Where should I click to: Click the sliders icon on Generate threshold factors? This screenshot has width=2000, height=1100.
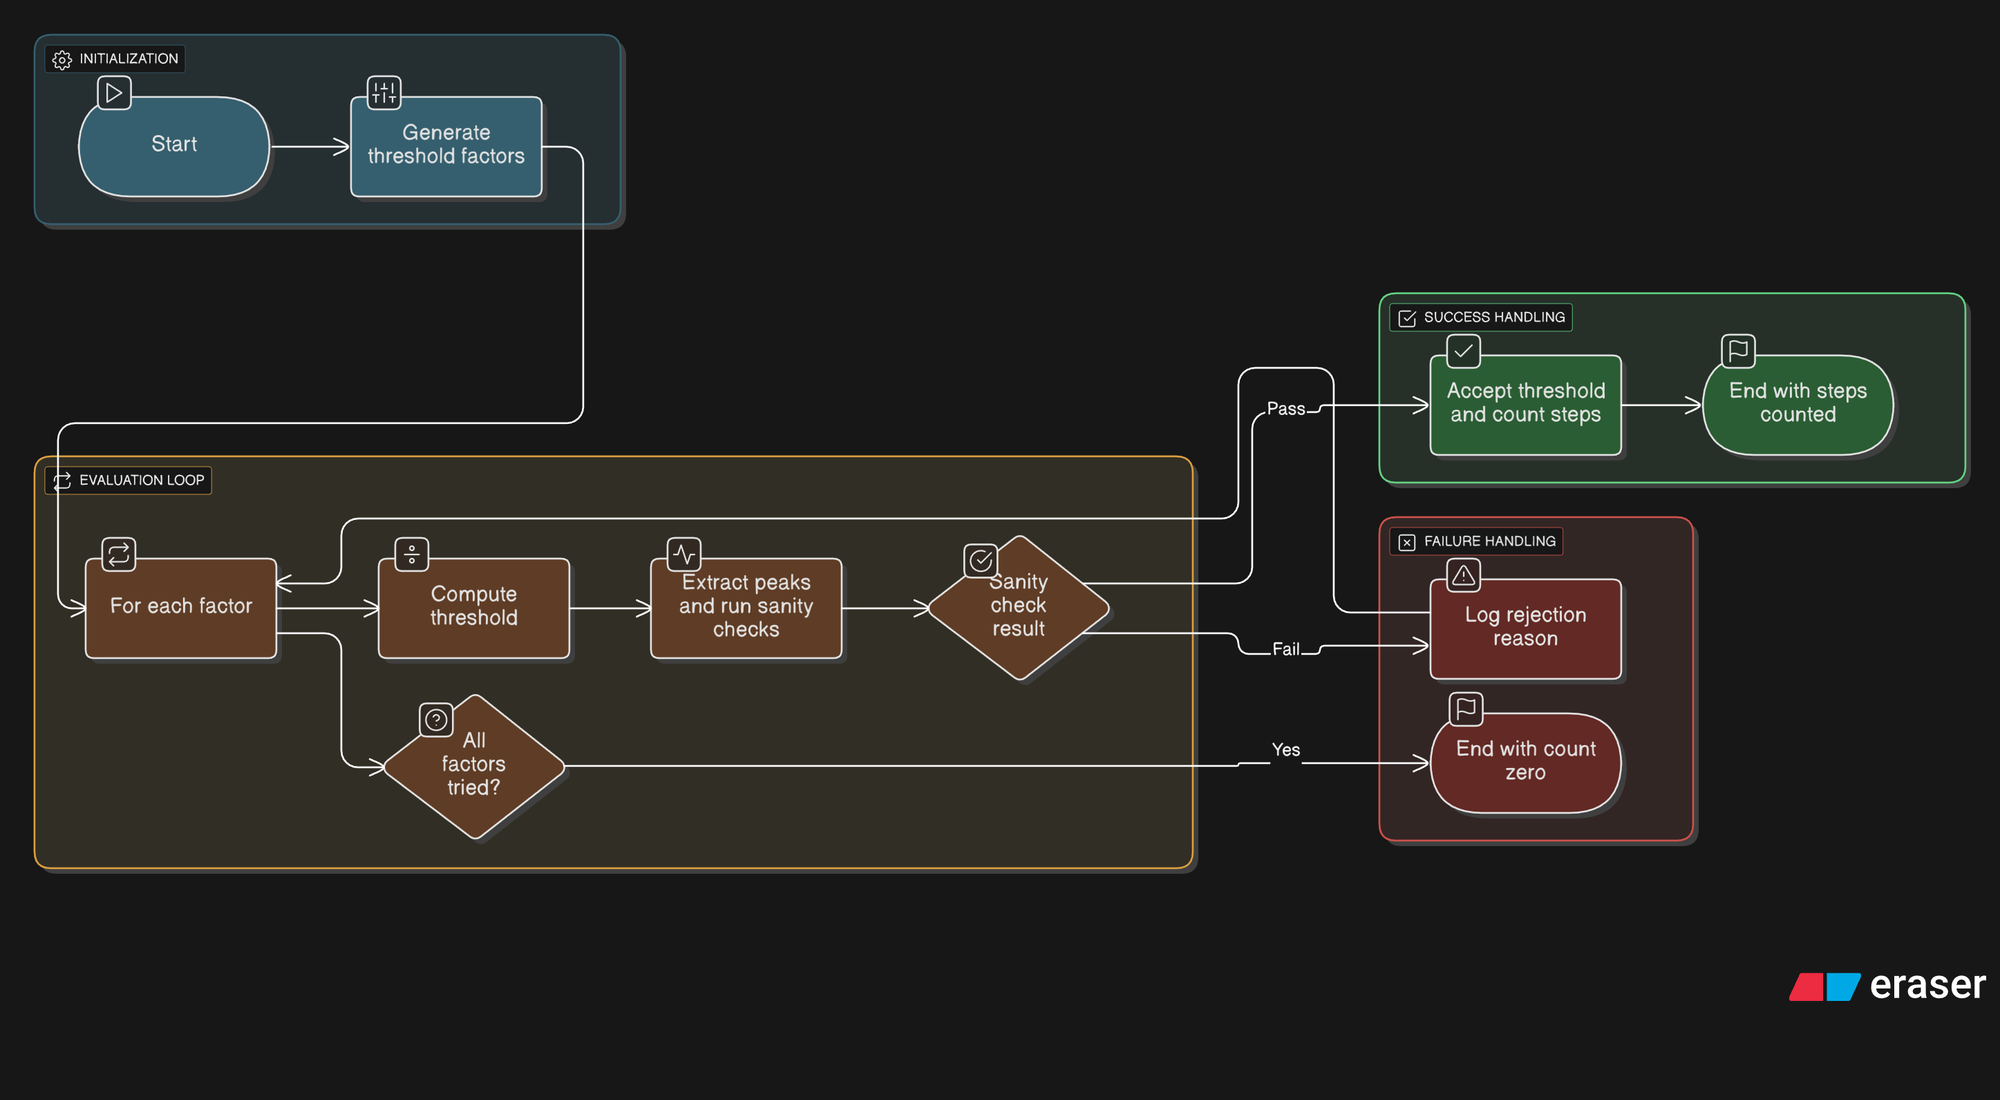coord(384,93)
